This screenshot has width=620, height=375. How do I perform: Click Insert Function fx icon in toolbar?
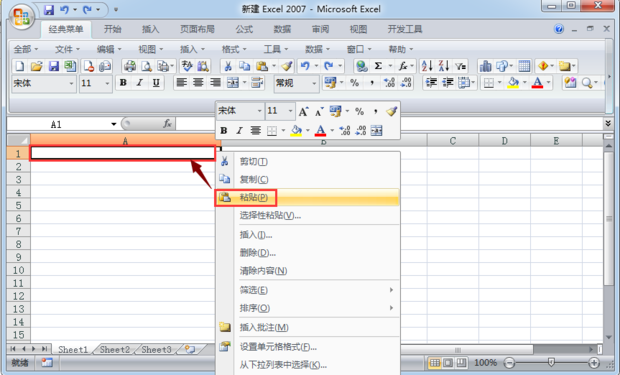pyautogui.click(x=403, y=66)
